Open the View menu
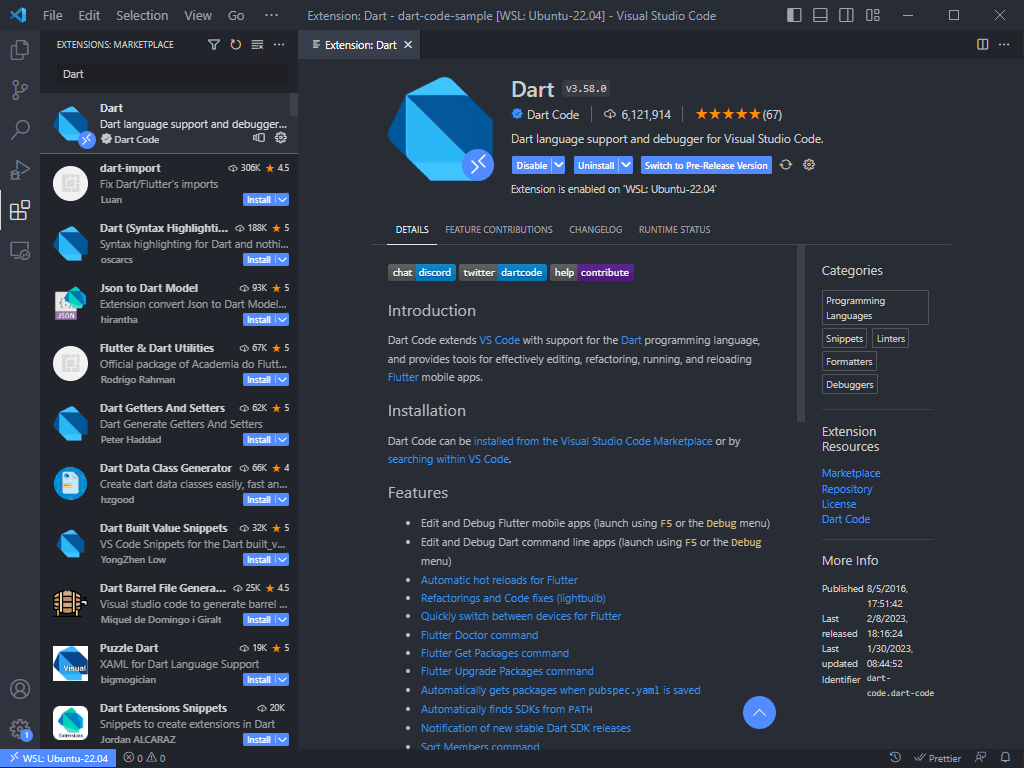 point(197,15)
